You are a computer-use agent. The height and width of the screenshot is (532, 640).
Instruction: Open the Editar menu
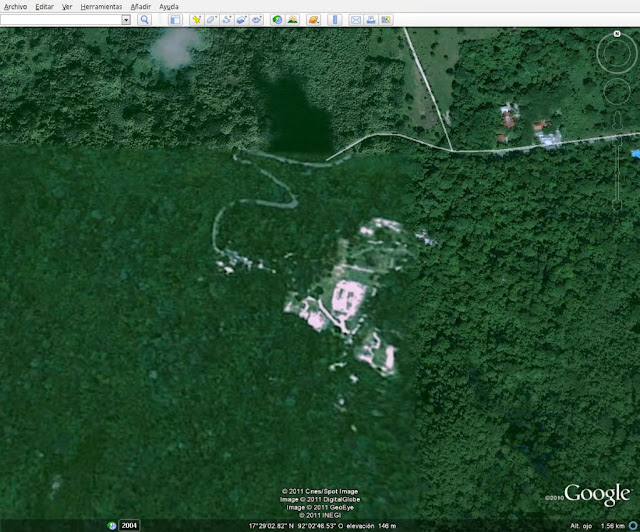44,7
